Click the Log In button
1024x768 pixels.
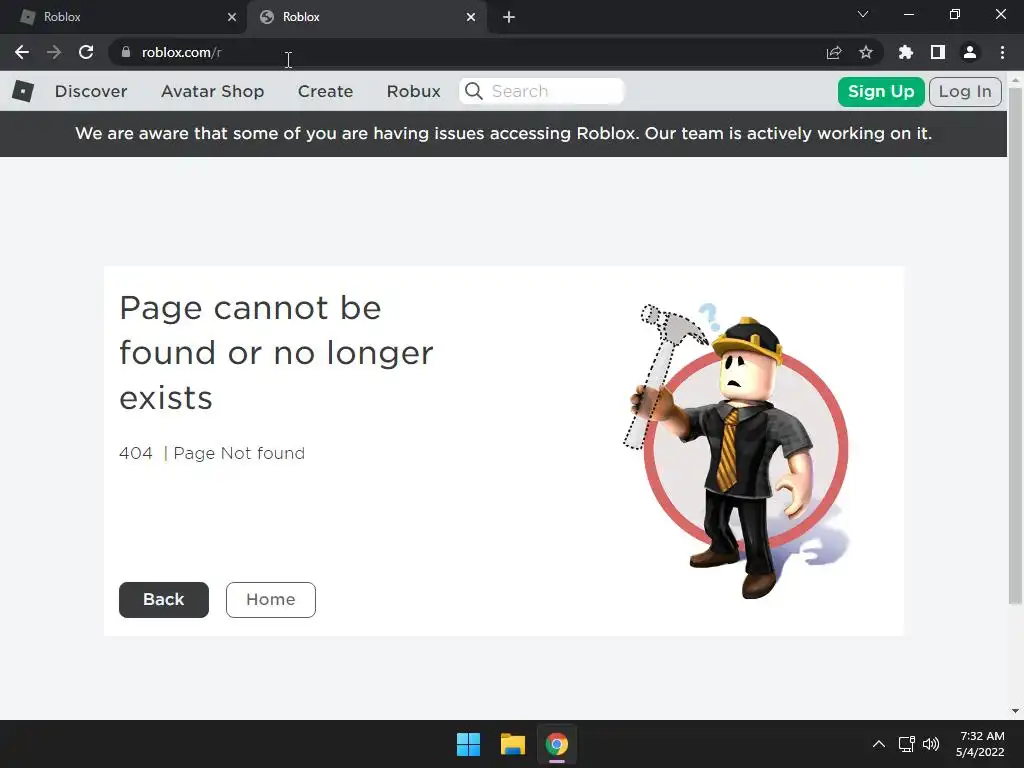point(965,91)
